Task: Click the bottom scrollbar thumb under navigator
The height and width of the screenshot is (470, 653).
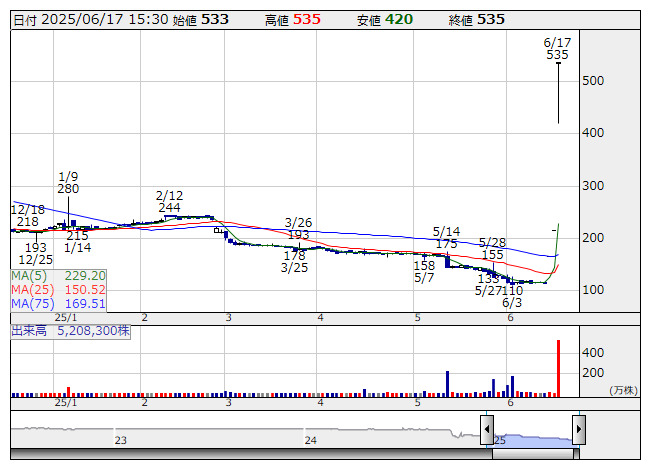Action: pos(532,455)
